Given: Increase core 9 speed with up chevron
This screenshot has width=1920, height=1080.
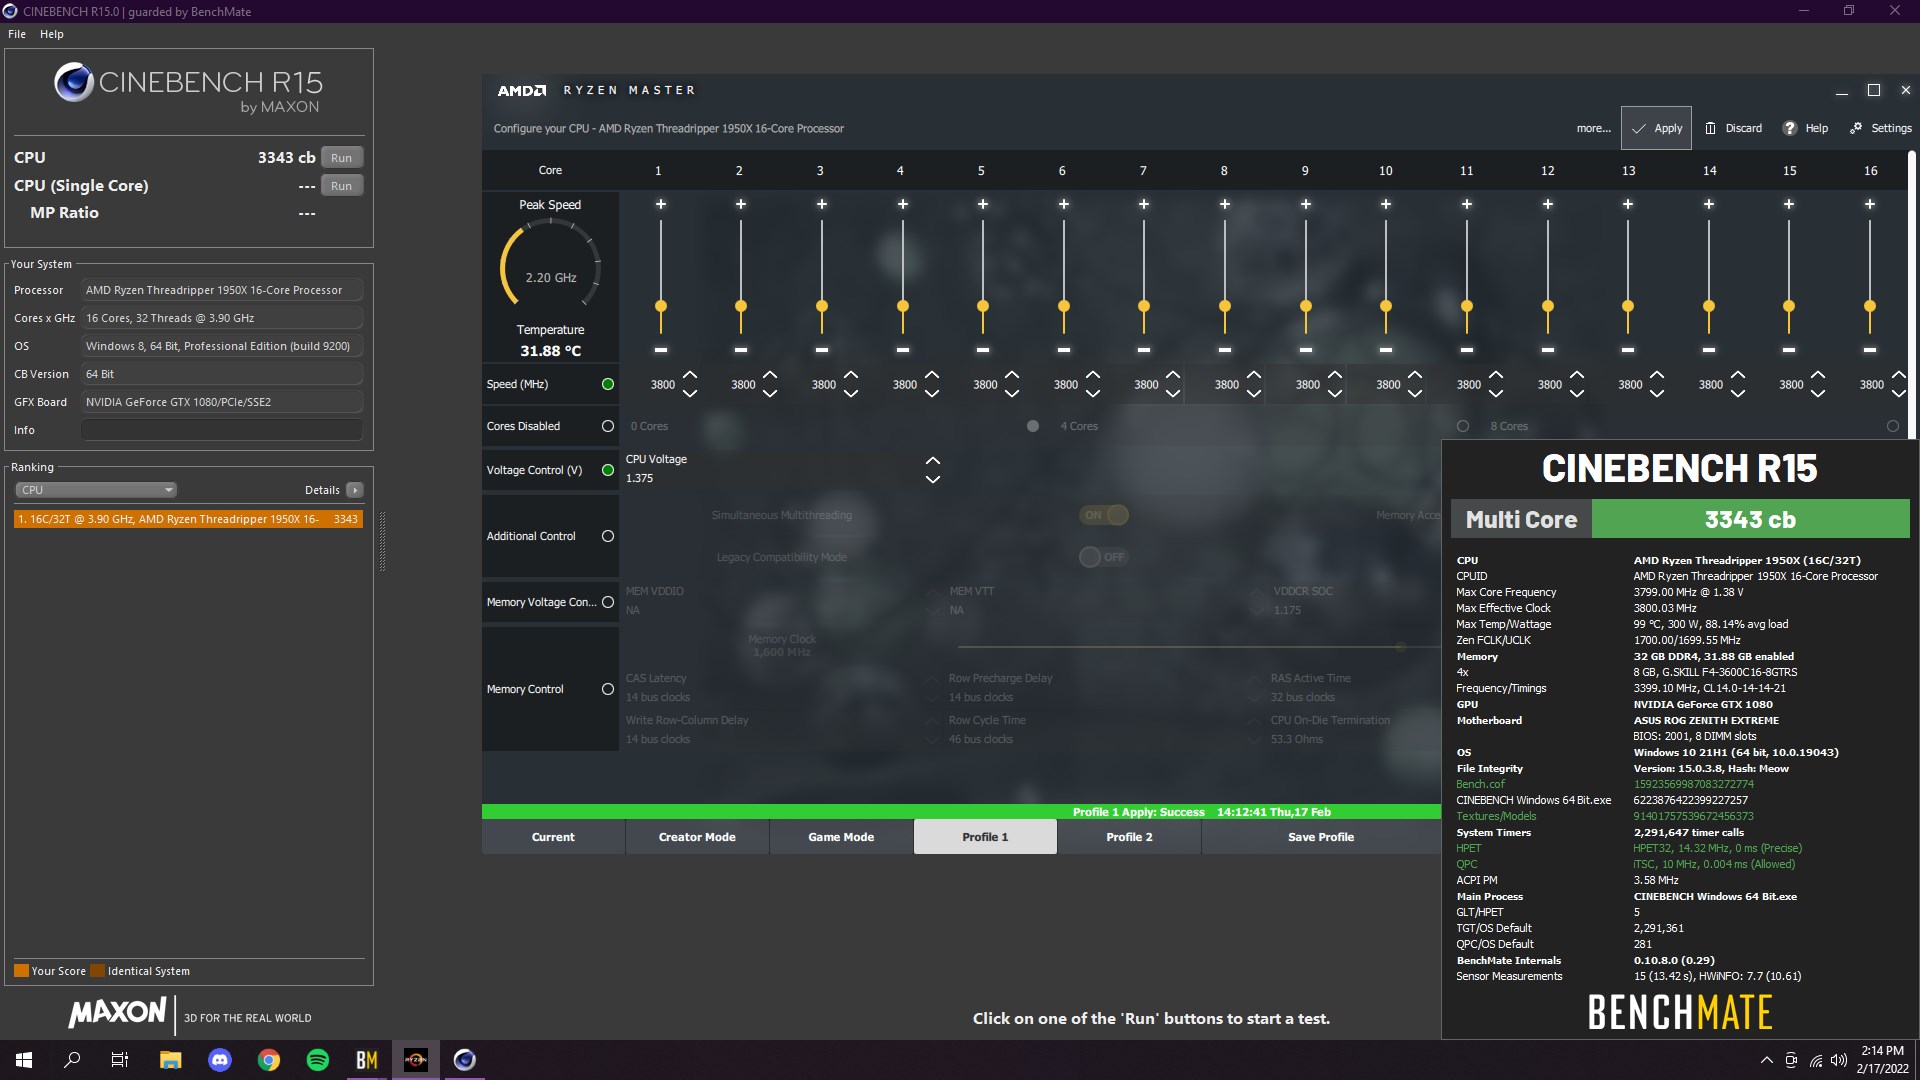Looking at the screenshot, I should [1335, 376].
